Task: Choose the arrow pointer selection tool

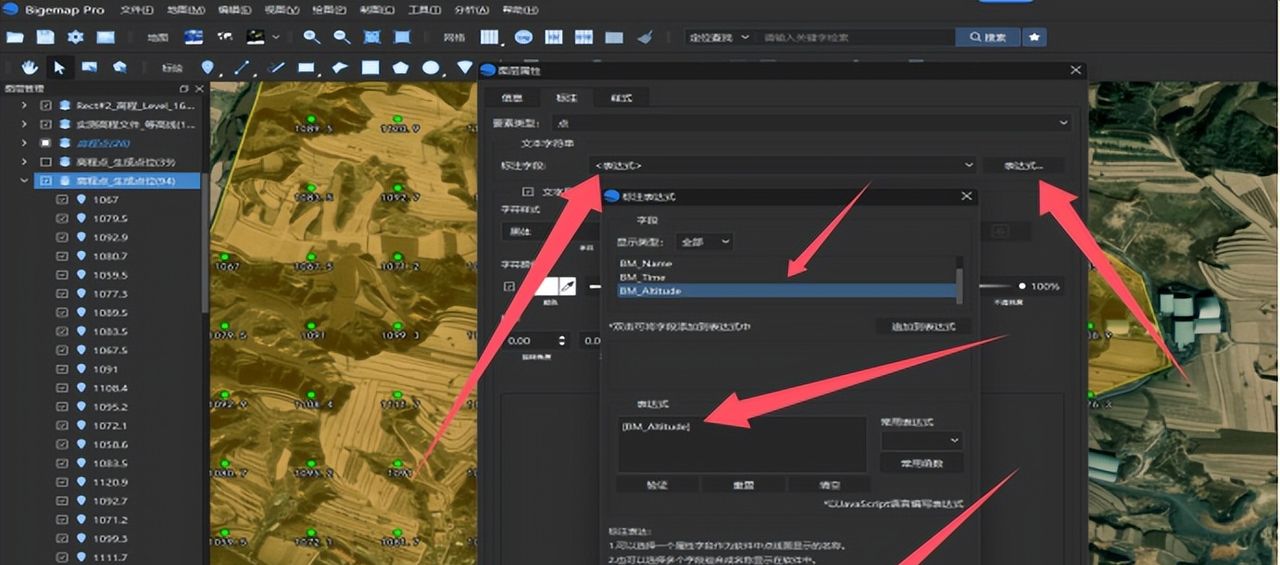Action: tap(60, 67)
